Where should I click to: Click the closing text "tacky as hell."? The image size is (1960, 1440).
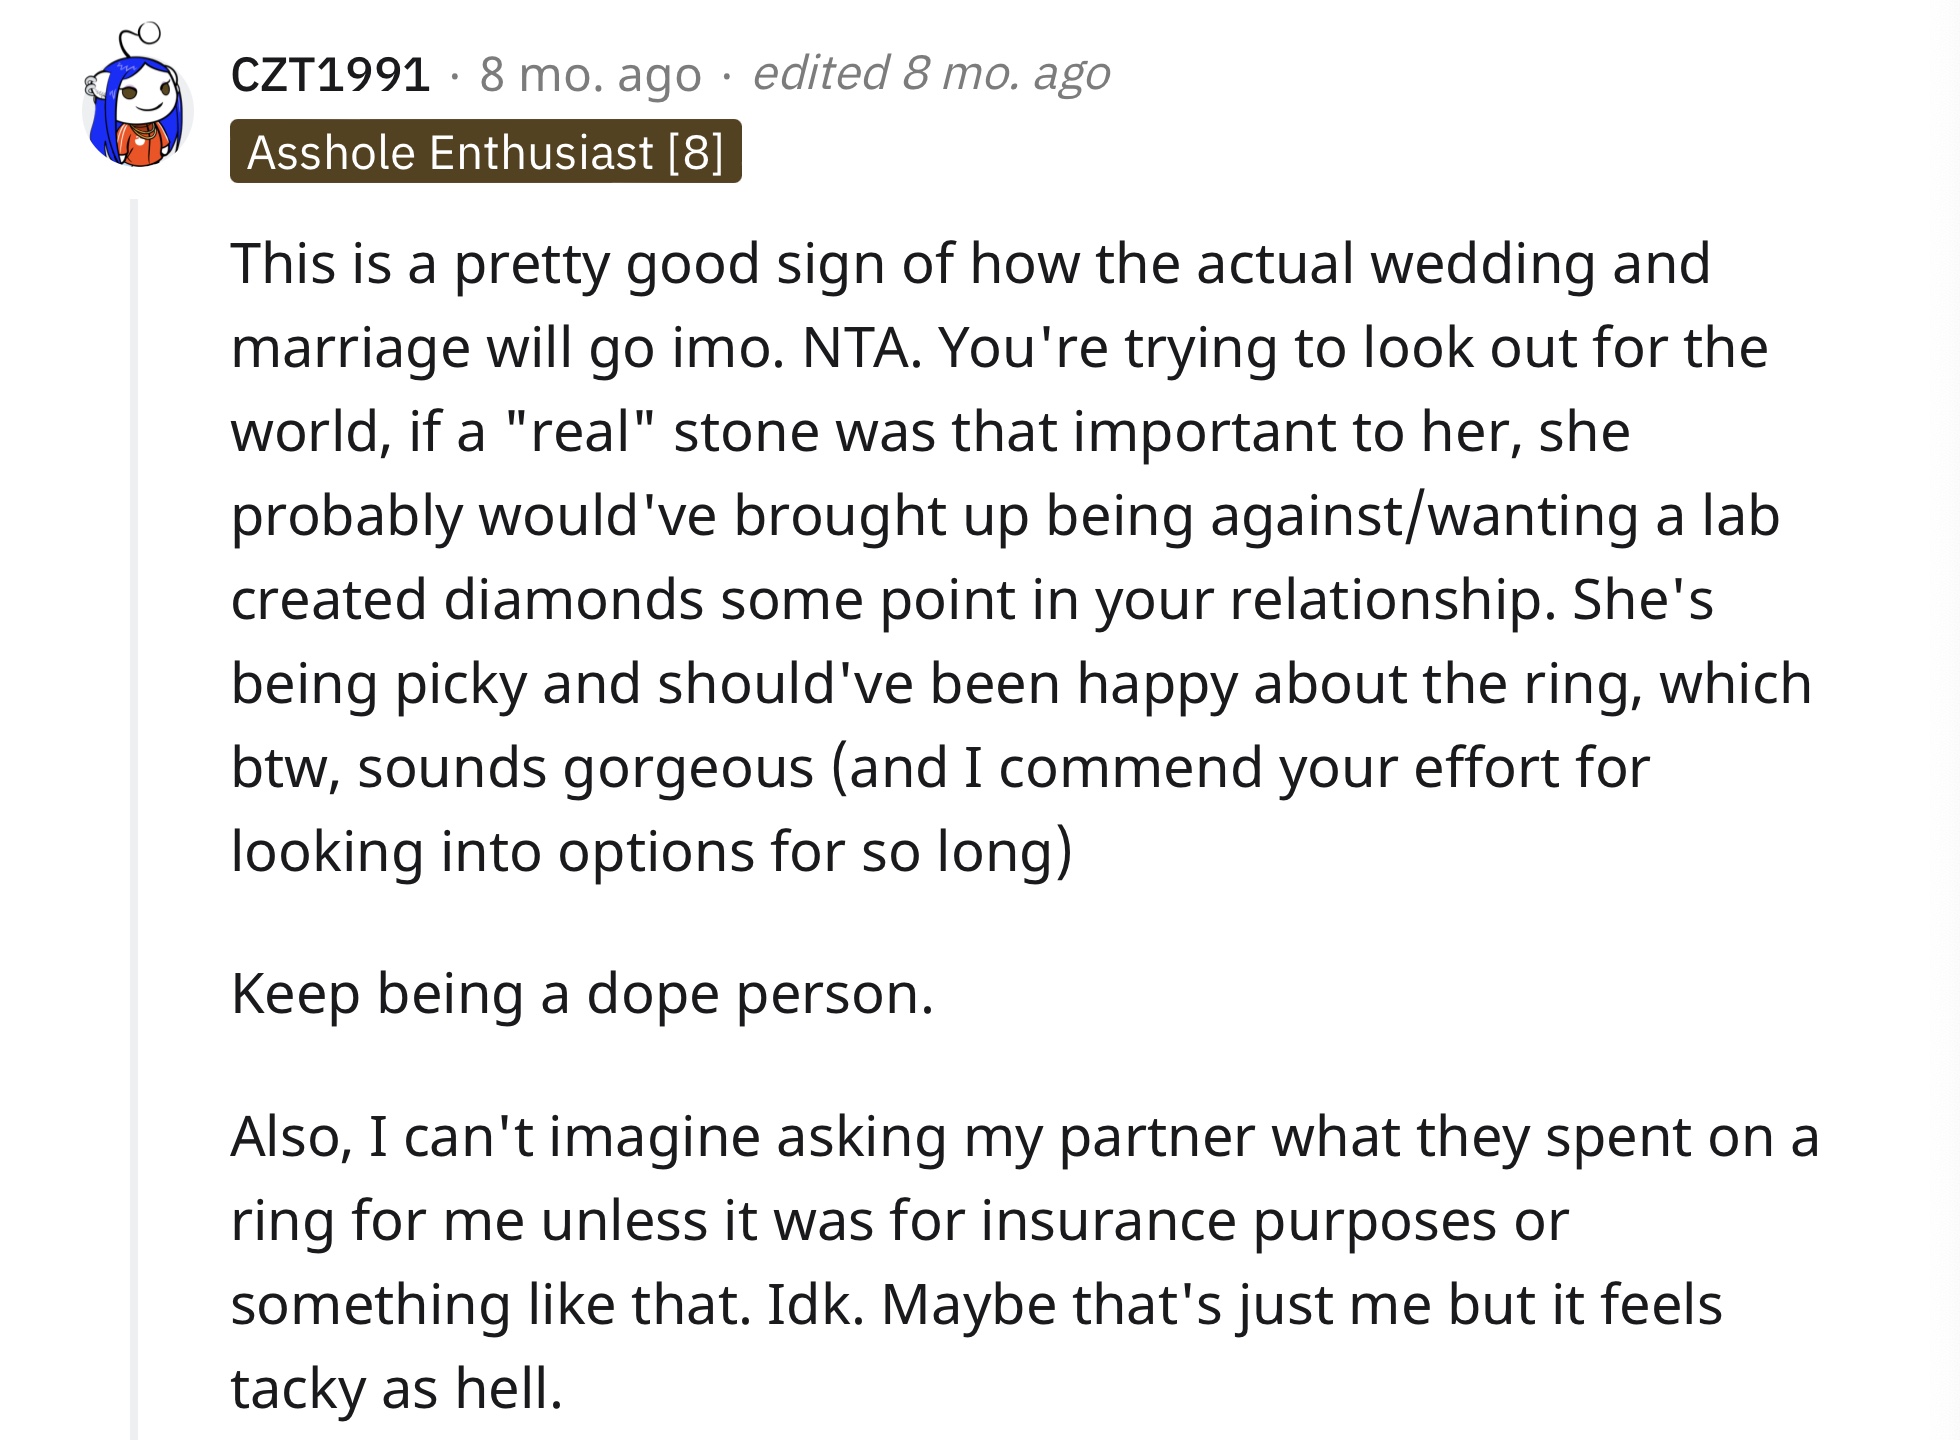[x=397, y=1388]
